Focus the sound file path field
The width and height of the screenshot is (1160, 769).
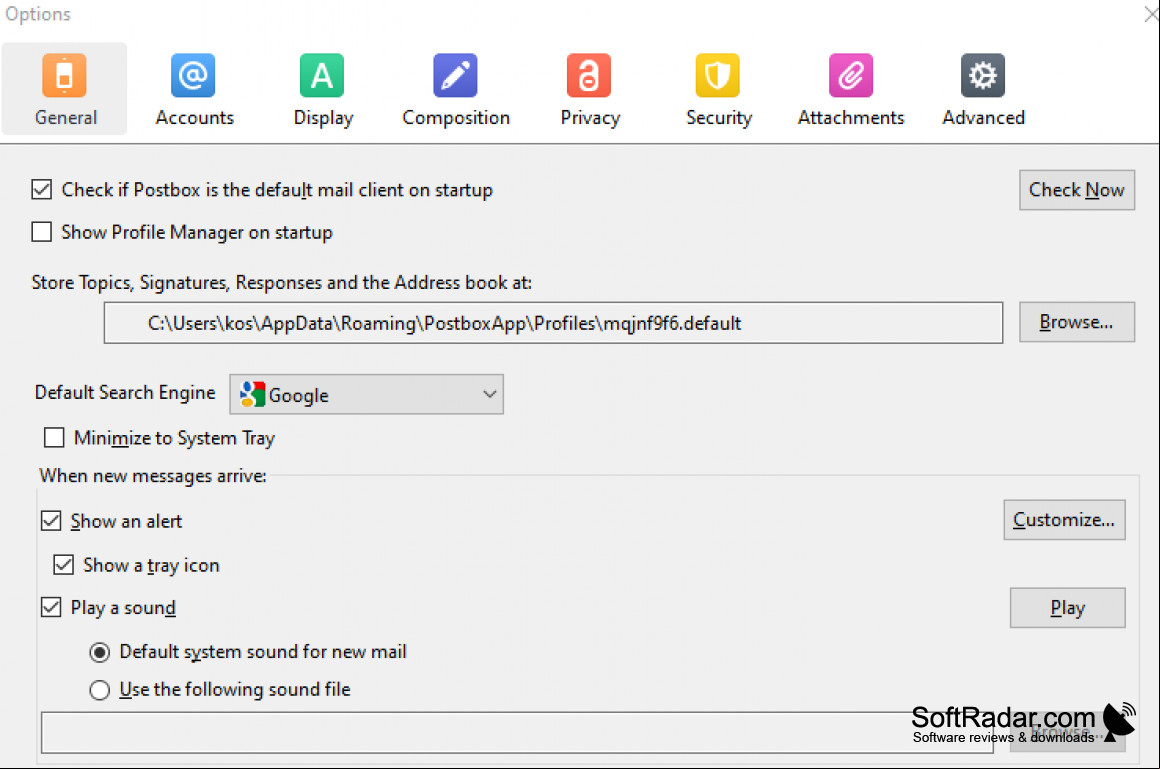click(517, 733)
